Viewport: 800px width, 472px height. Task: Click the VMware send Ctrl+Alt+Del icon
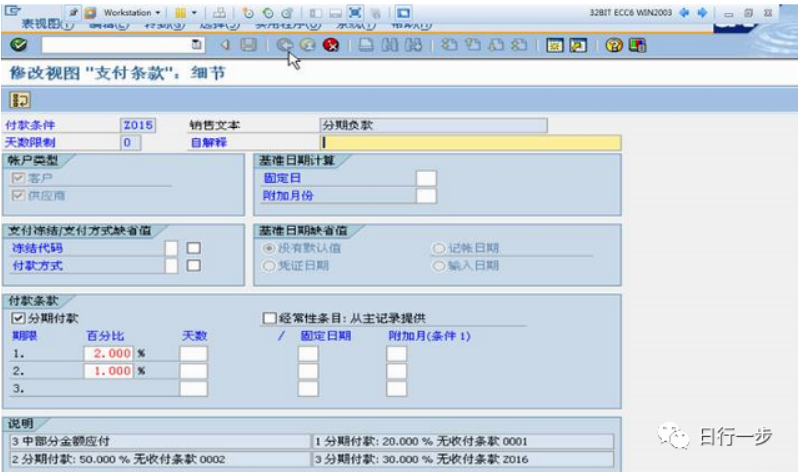(219, 13)
